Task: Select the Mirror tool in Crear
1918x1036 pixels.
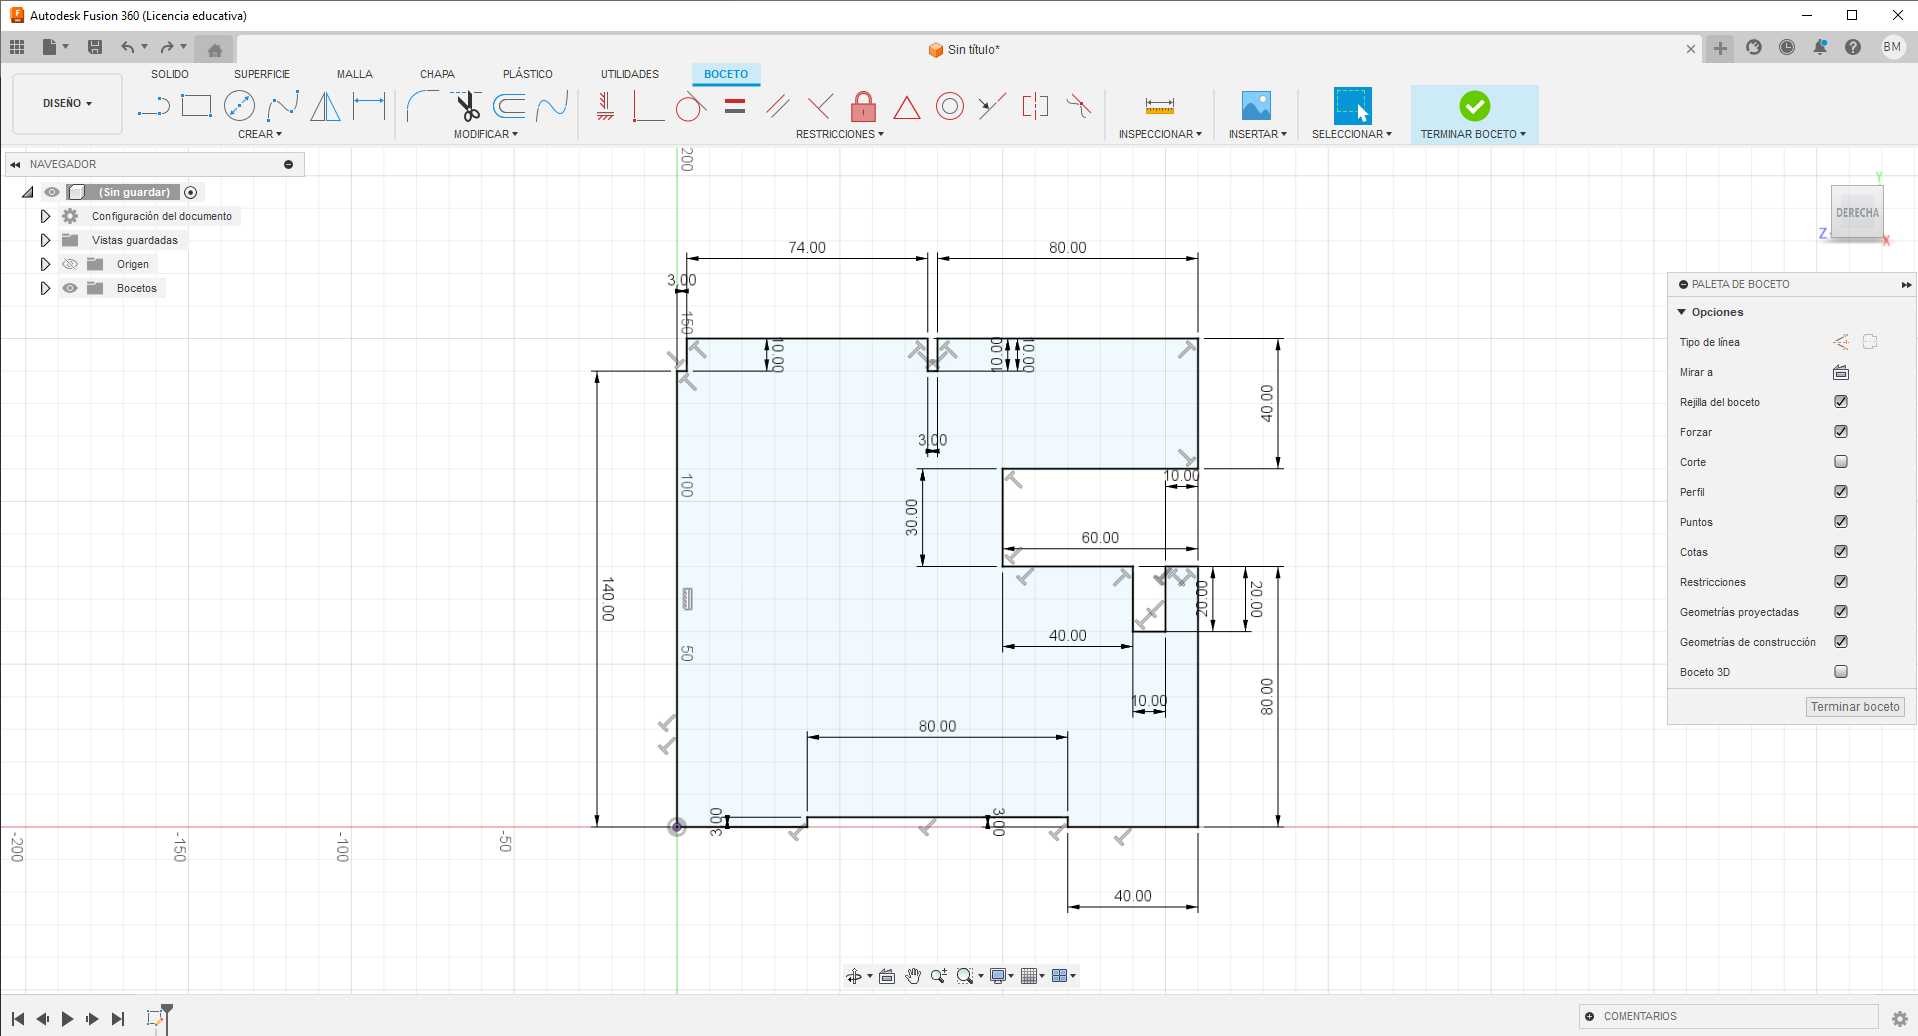Action: pyautogui.click(x=326, y=106)
